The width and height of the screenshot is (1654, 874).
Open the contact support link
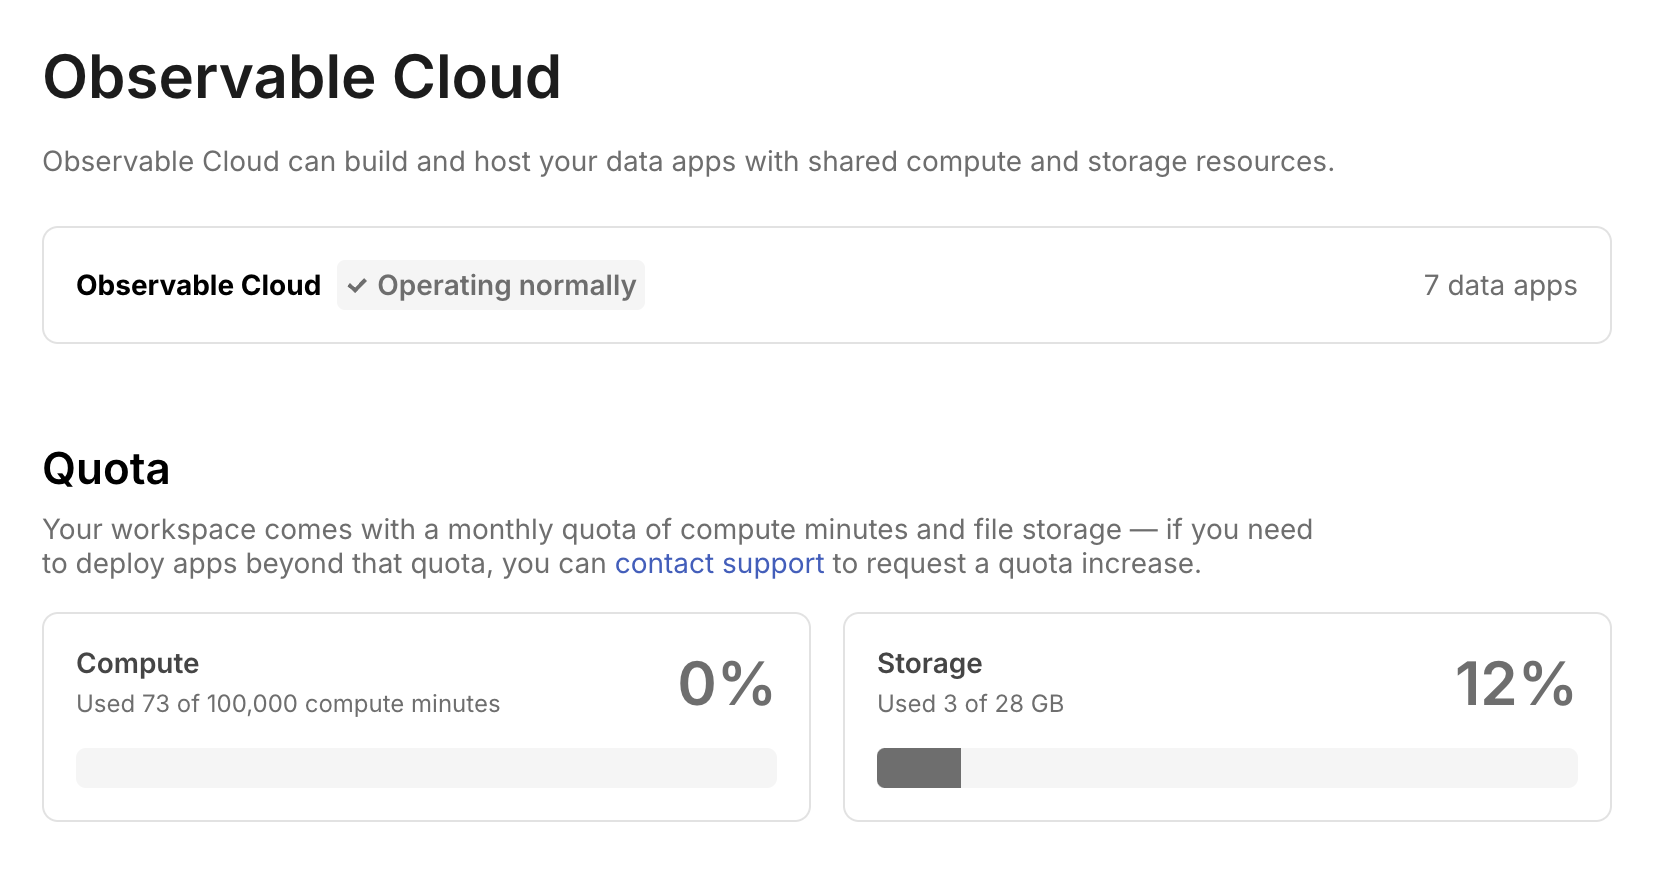click(x=718, y=563)
